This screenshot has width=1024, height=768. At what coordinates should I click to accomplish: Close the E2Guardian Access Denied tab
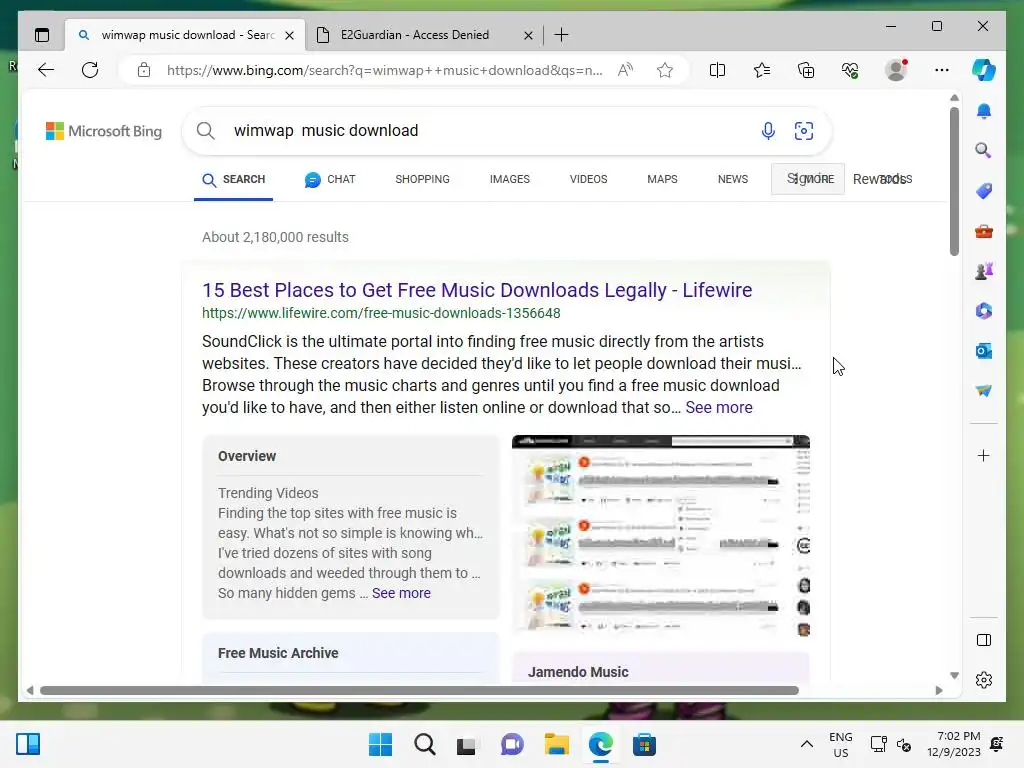click(x=528, y=35)
